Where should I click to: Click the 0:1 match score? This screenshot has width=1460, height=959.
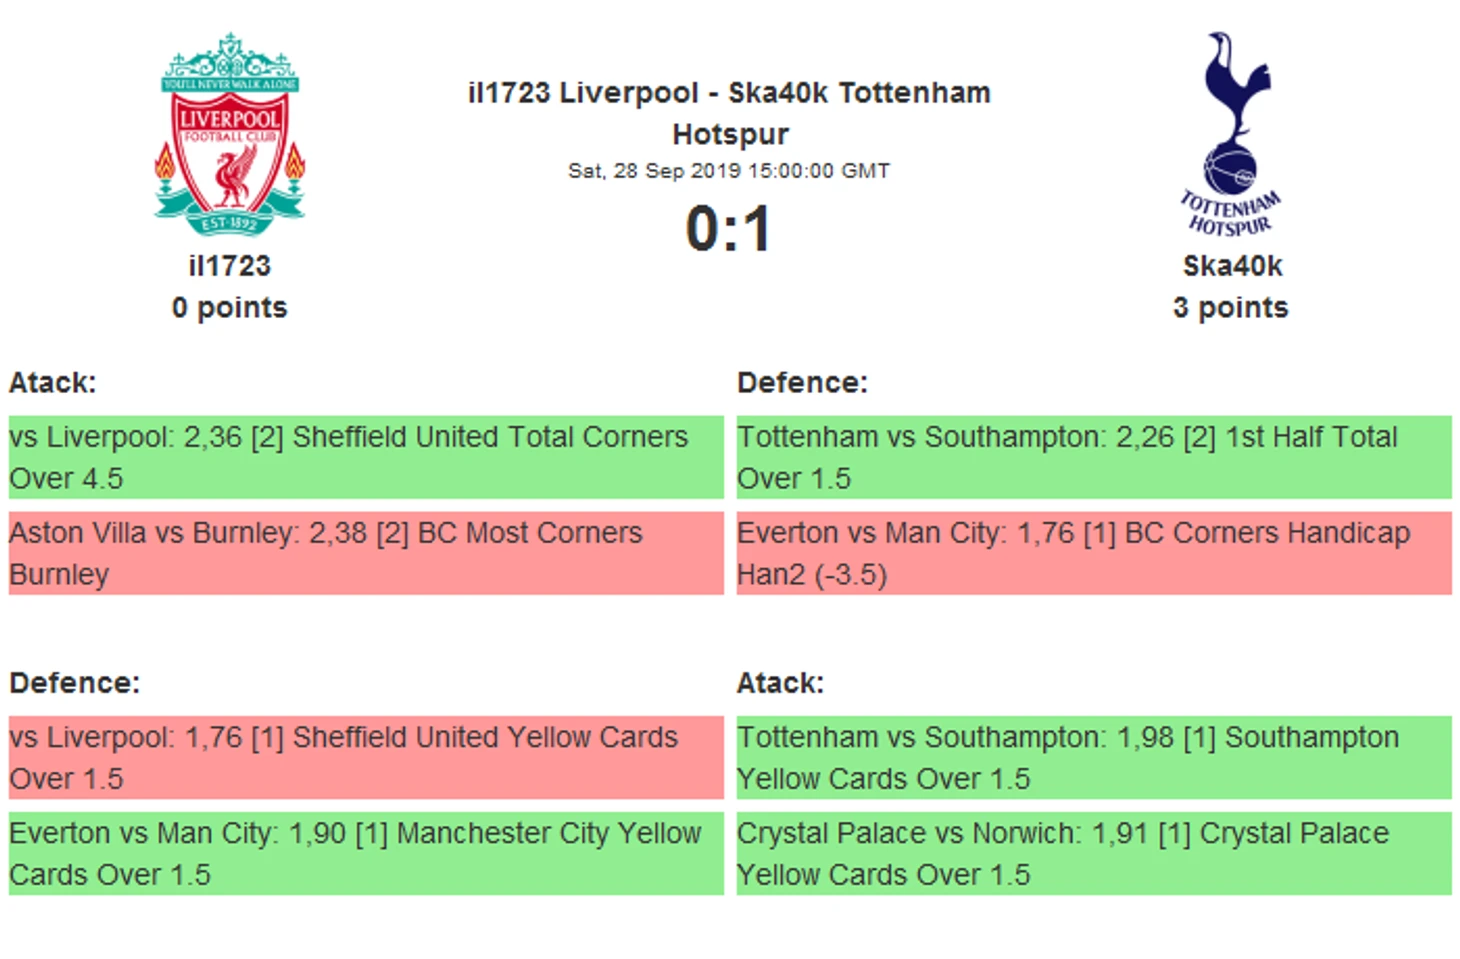pyautogui.click(x=729, y=229)
